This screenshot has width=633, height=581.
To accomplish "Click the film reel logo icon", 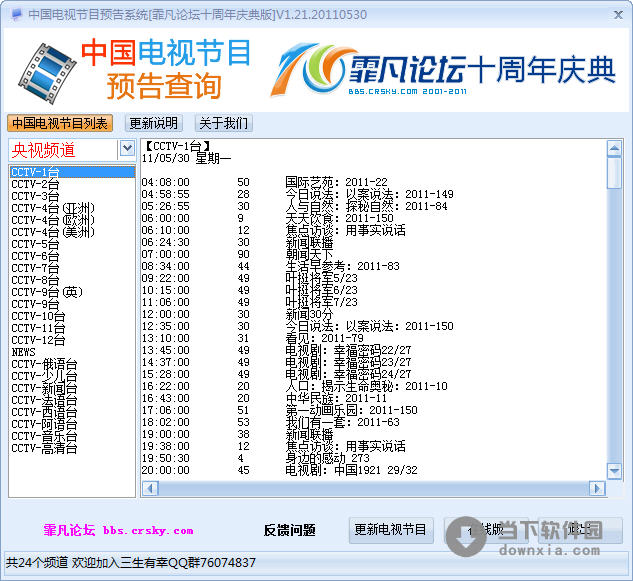I will [47, 73].
